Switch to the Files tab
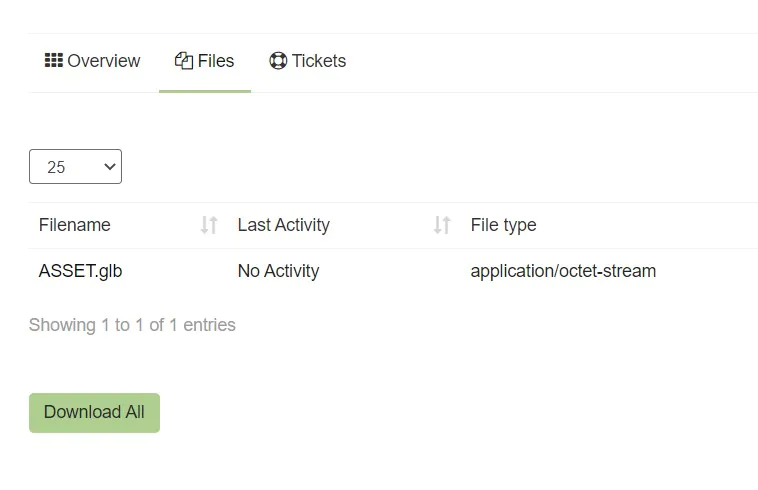The image size is (758, 490). [205, 61]
